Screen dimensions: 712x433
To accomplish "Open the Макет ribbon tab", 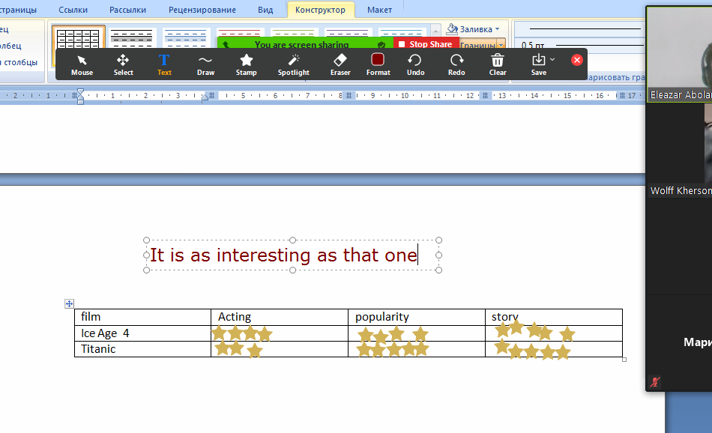I will [379, 10].
